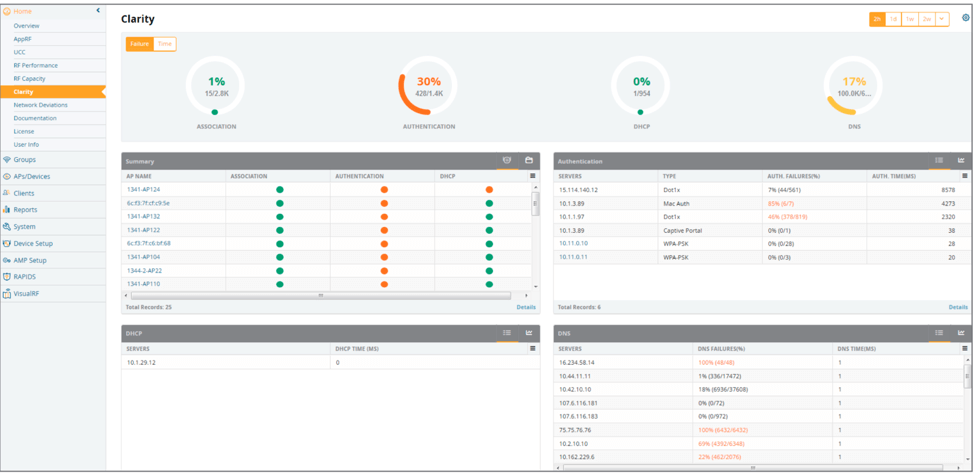Click the folder icon in the Summary header
This screenshot has width=975, height=476.
coord(529,161)
